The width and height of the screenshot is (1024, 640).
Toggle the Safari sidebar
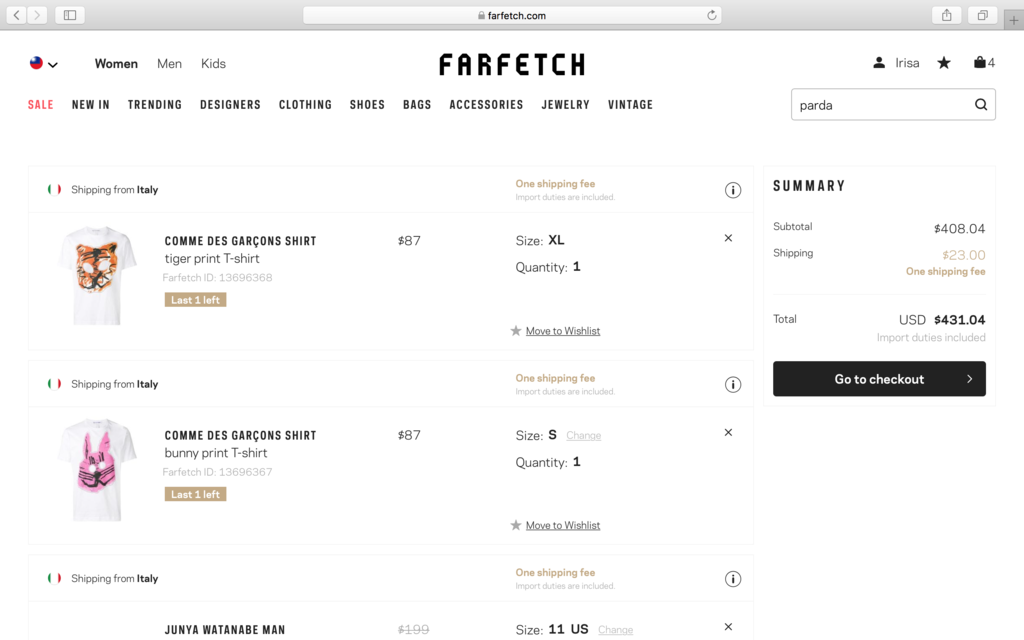70,15
